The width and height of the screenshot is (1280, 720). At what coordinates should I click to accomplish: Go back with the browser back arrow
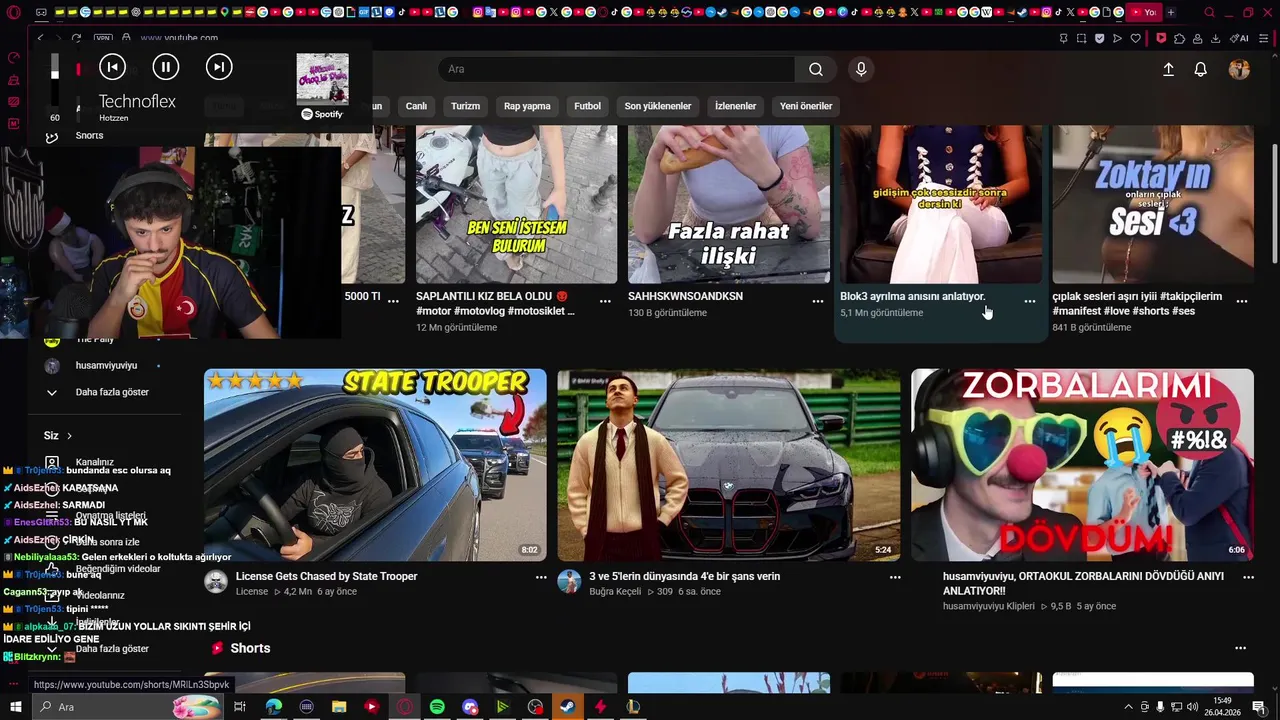(x=40, y=38)
